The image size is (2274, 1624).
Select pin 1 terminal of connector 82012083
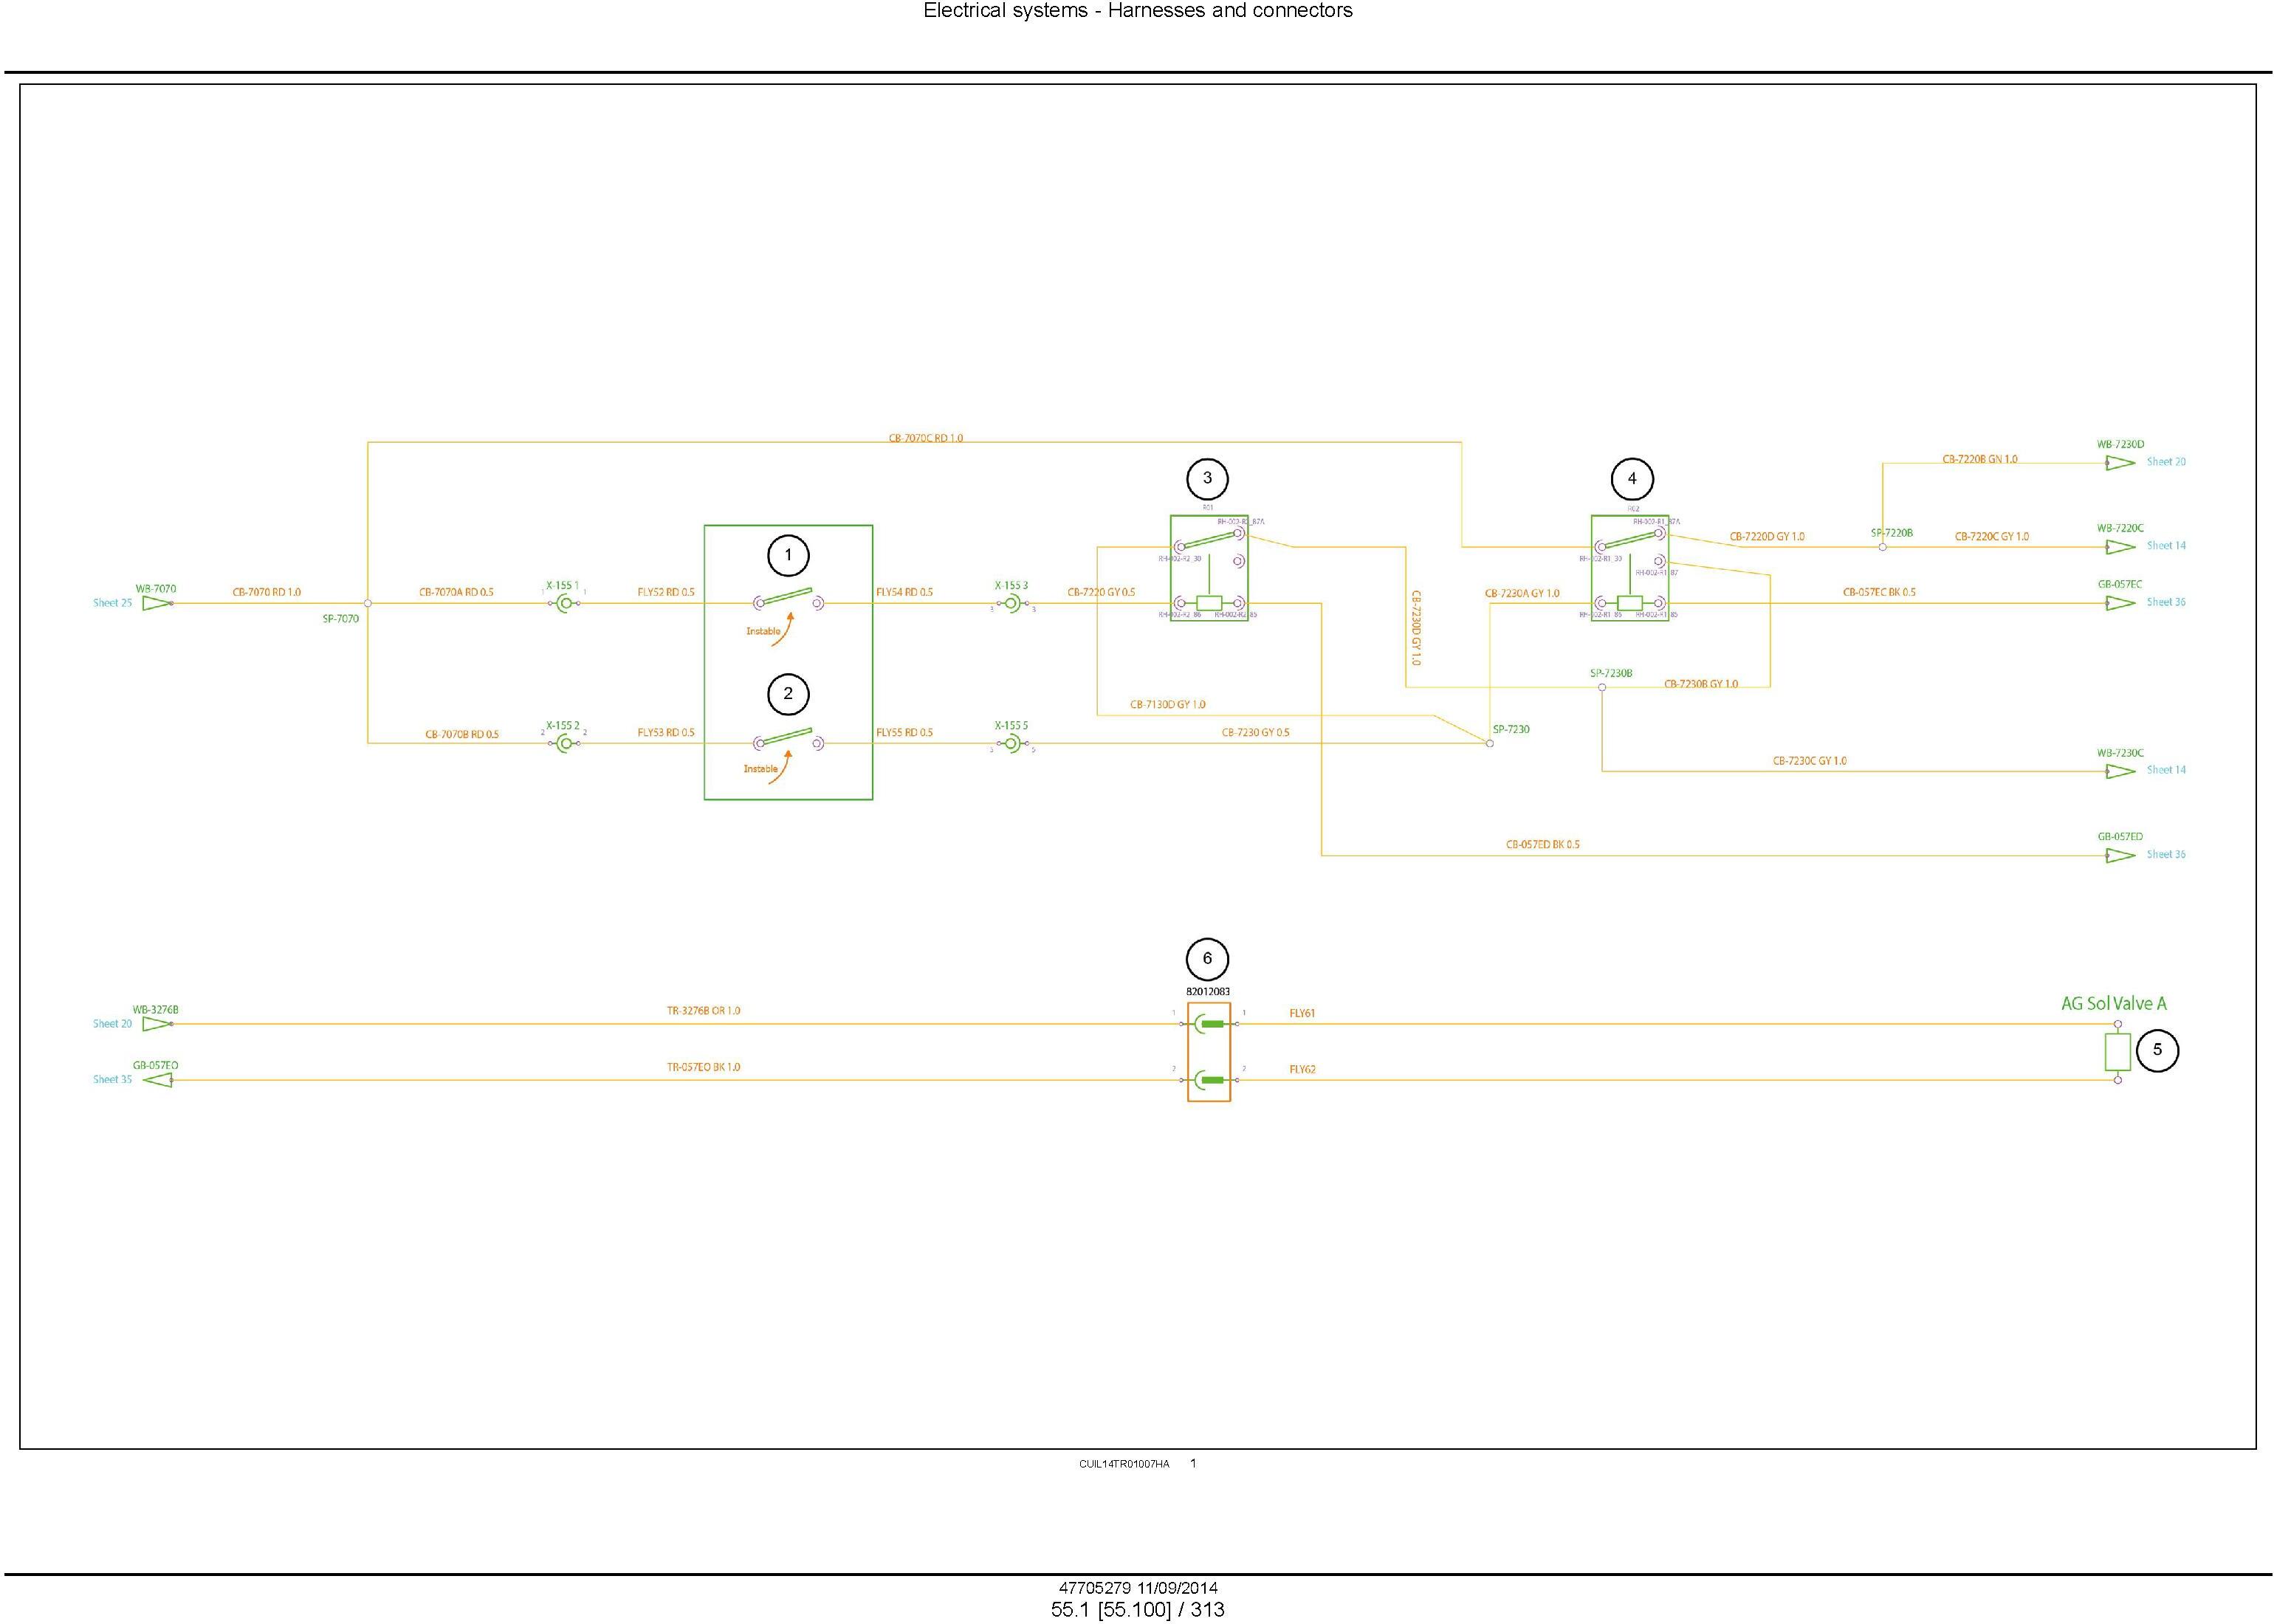click(x=1209, y=1024)
